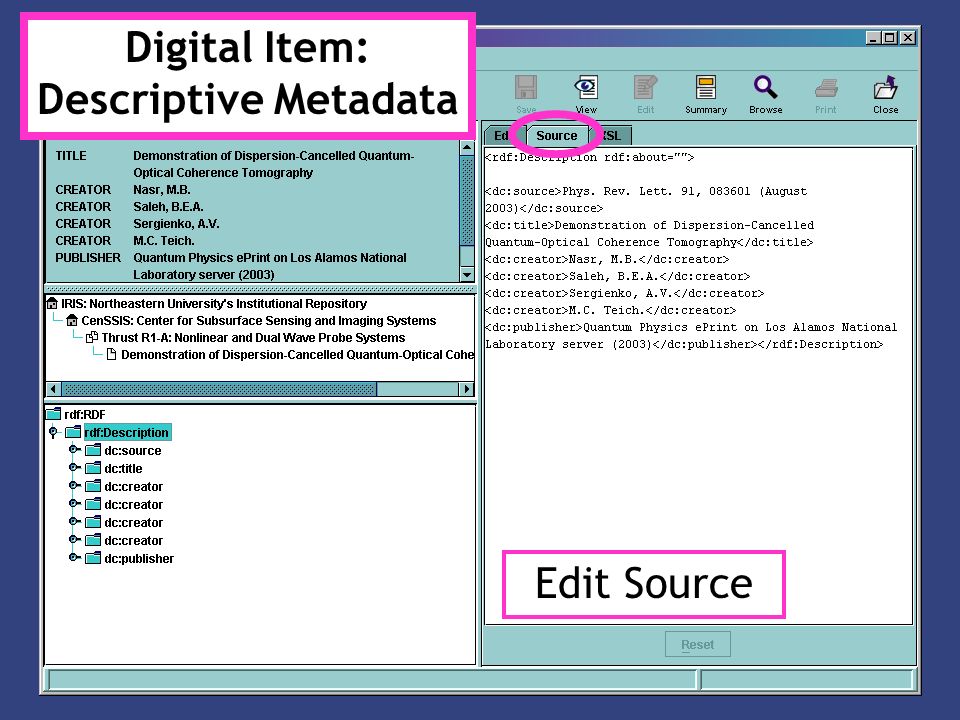Image resolution: width=960 pixels, height=720 pixels.
Task: Switch to the Source tab
Action: point(557,135)
